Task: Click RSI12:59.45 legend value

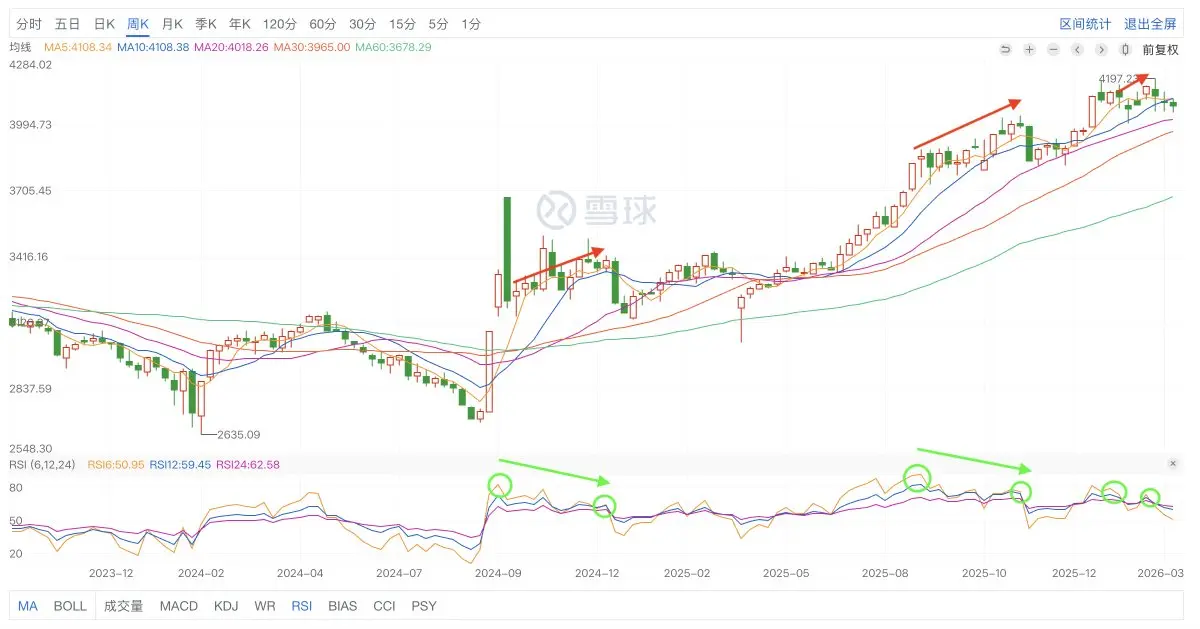Action: pyautogui.click(x=180, y=464)
